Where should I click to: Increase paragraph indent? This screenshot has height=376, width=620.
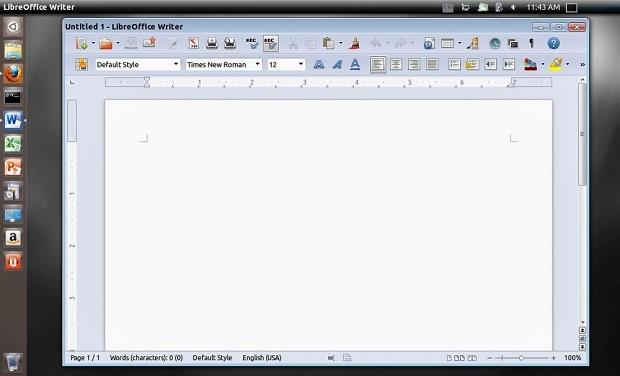pyautogui.click(x=509, y=64)
